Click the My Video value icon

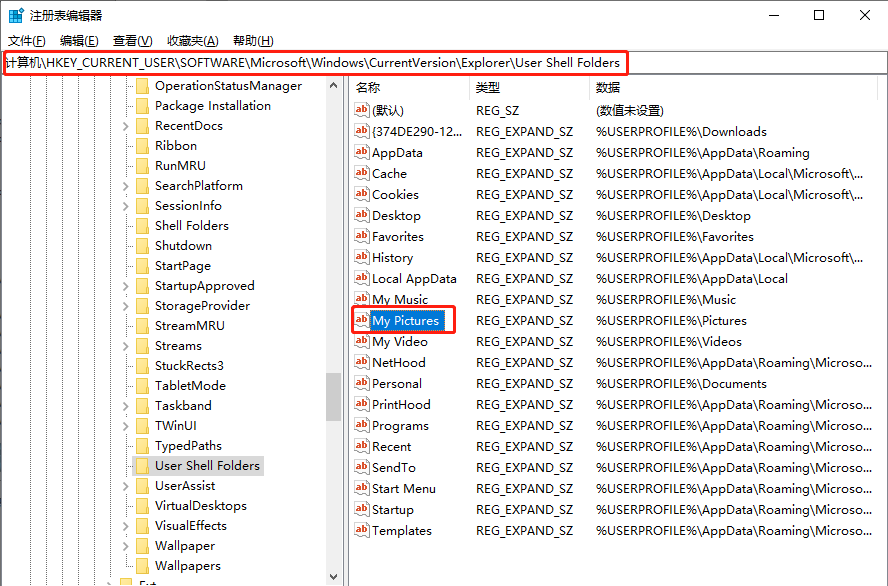click(x=361, y=341)
